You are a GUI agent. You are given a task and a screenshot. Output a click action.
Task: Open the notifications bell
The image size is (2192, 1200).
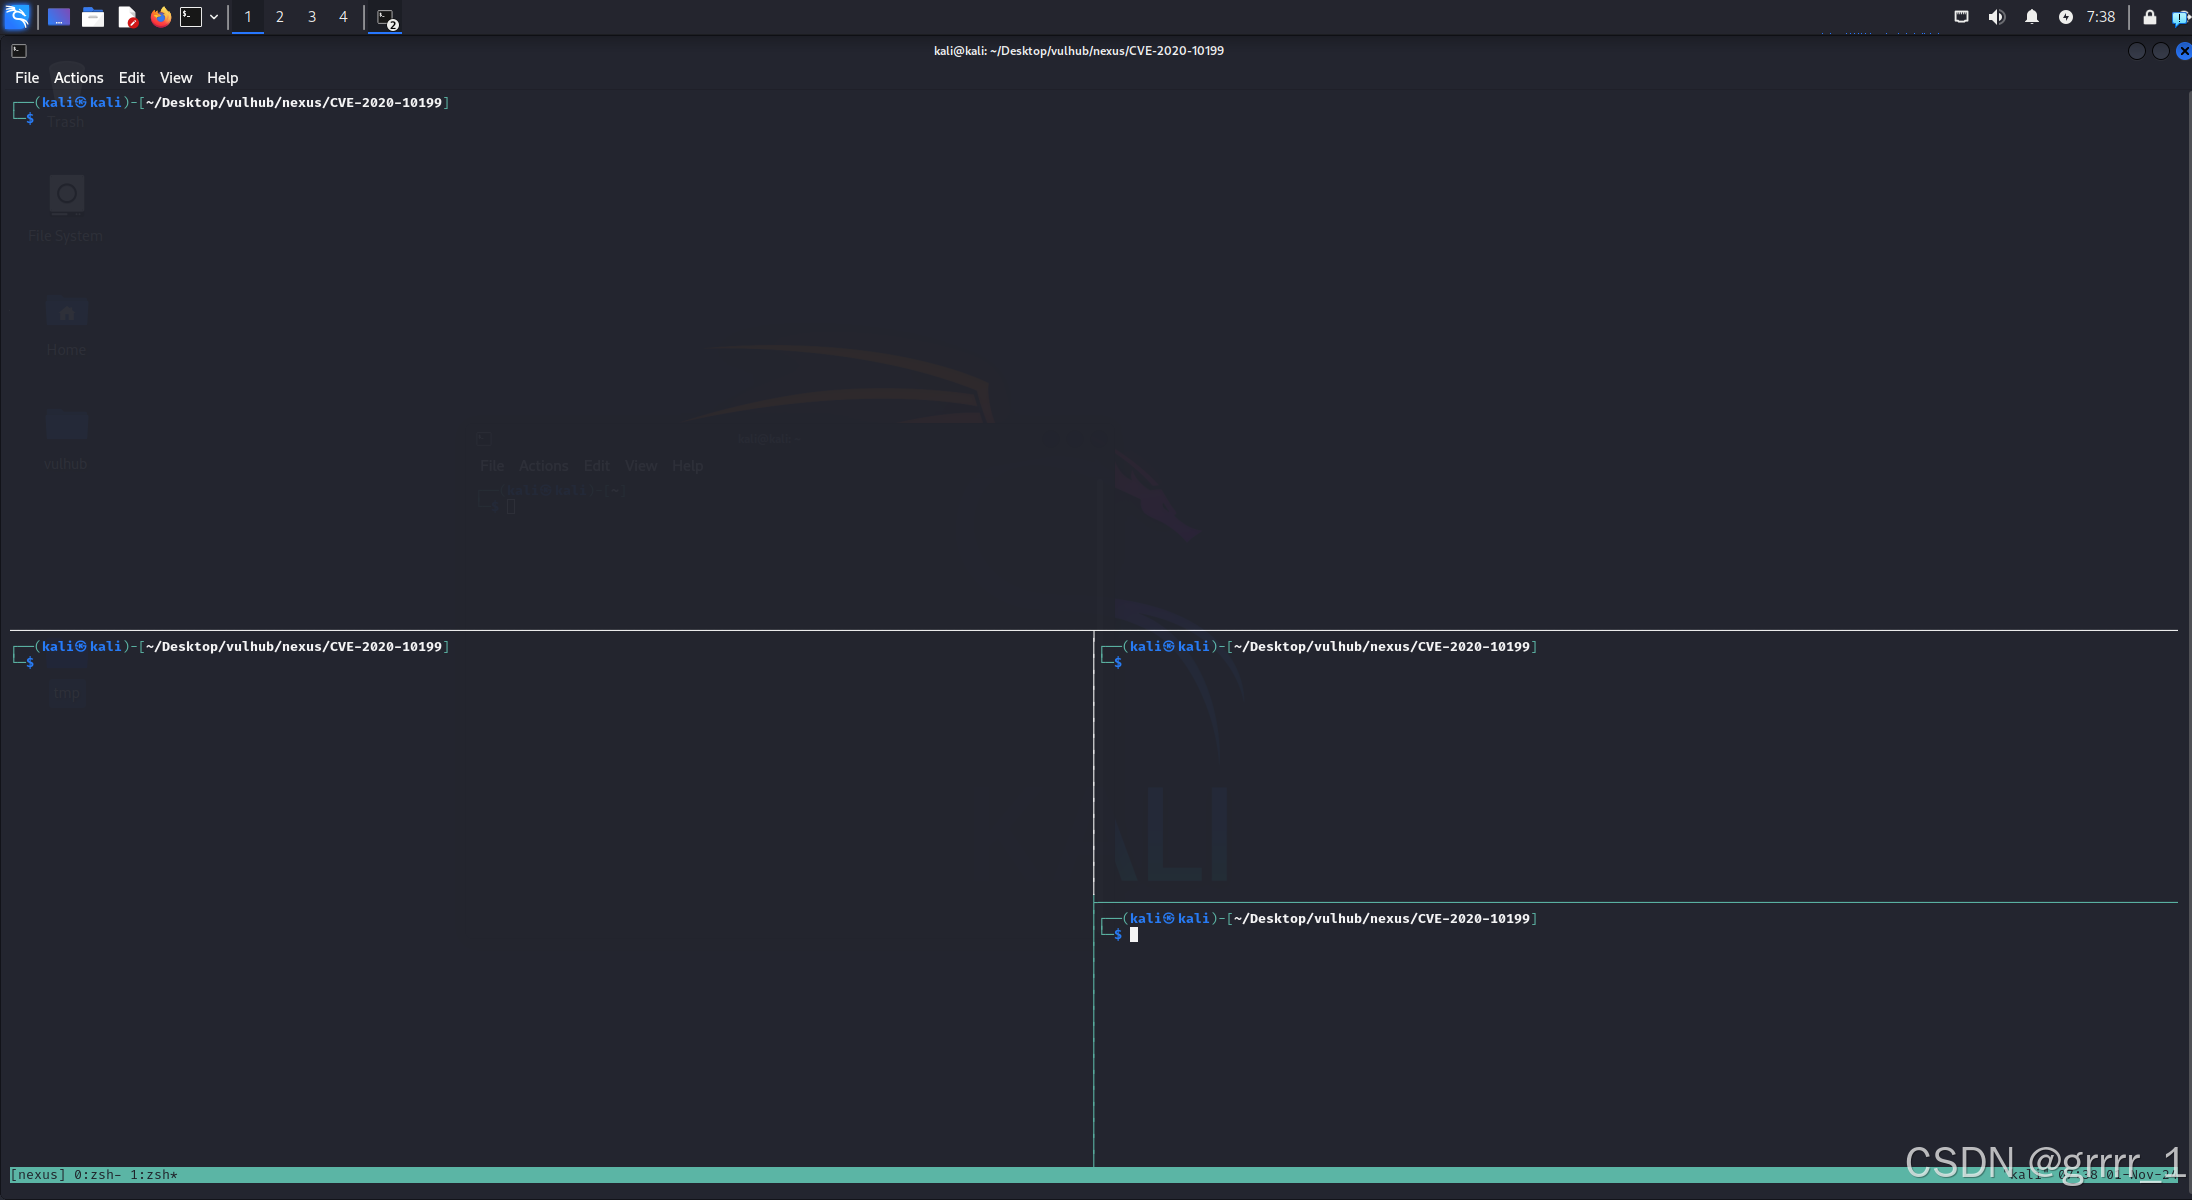(x=2031, y=17)
